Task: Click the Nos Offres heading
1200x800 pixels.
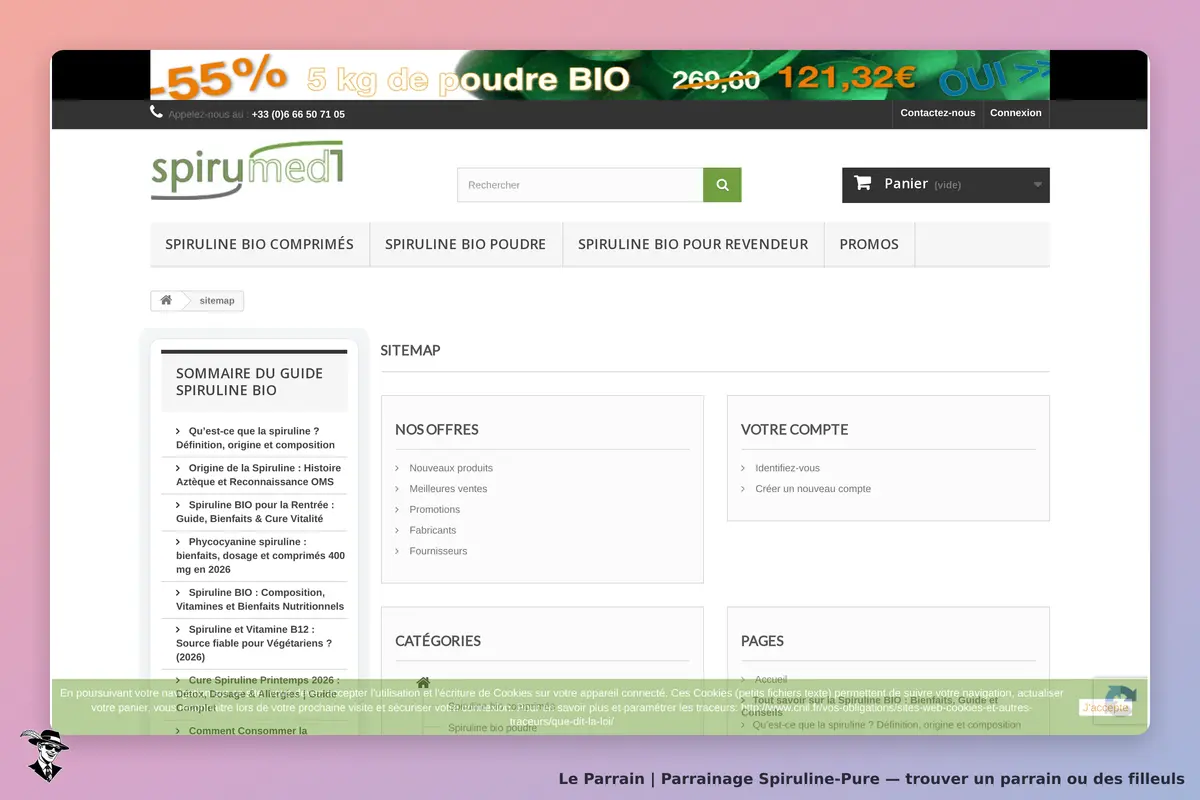Action: point(437,429)
